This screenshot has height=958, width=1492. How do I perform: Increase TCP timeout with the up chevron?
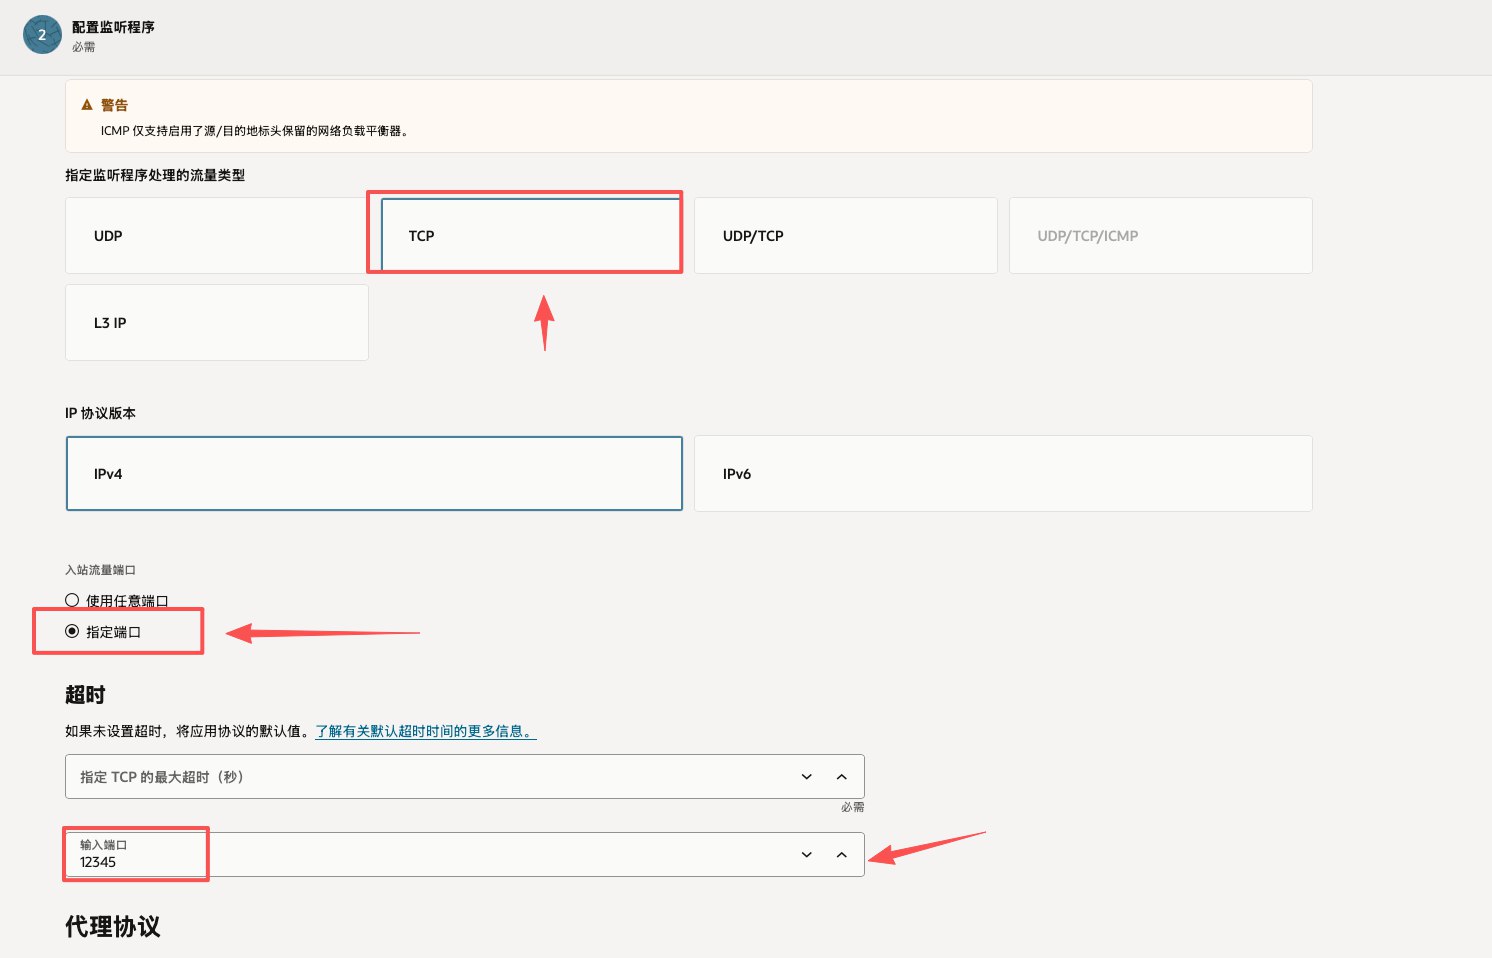pos(842,777)
